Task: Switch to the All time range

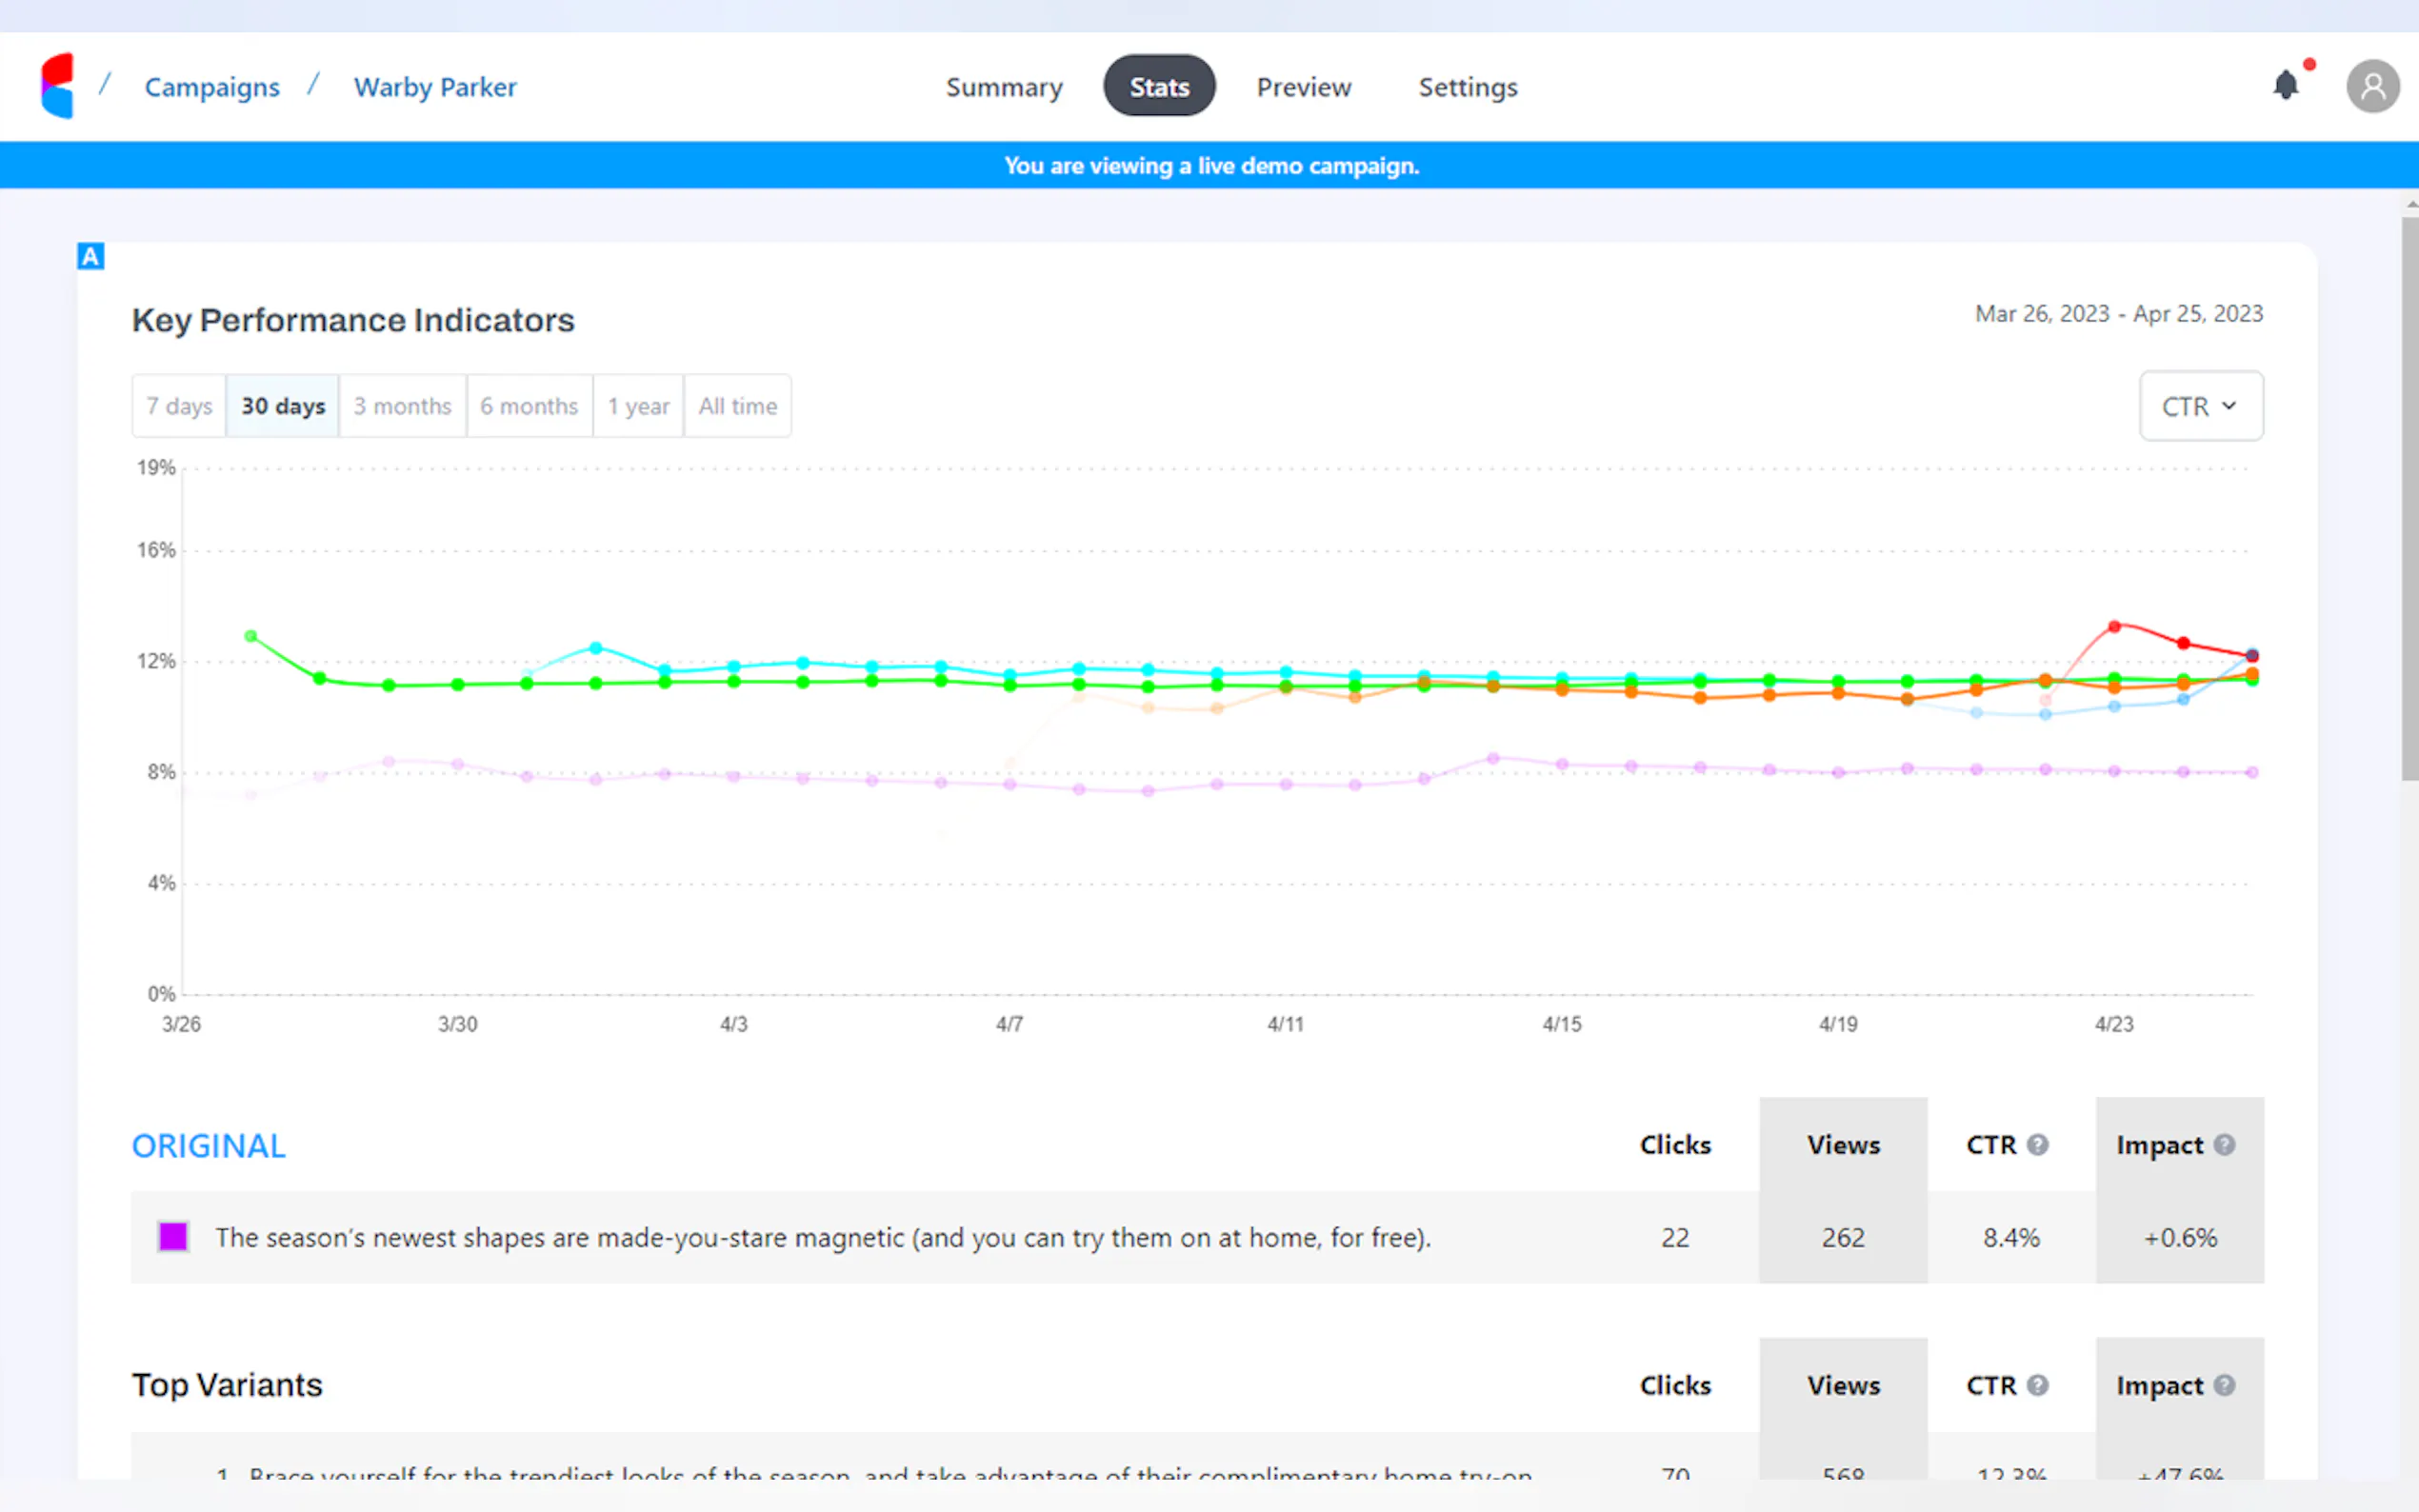Action: (737, 405)
